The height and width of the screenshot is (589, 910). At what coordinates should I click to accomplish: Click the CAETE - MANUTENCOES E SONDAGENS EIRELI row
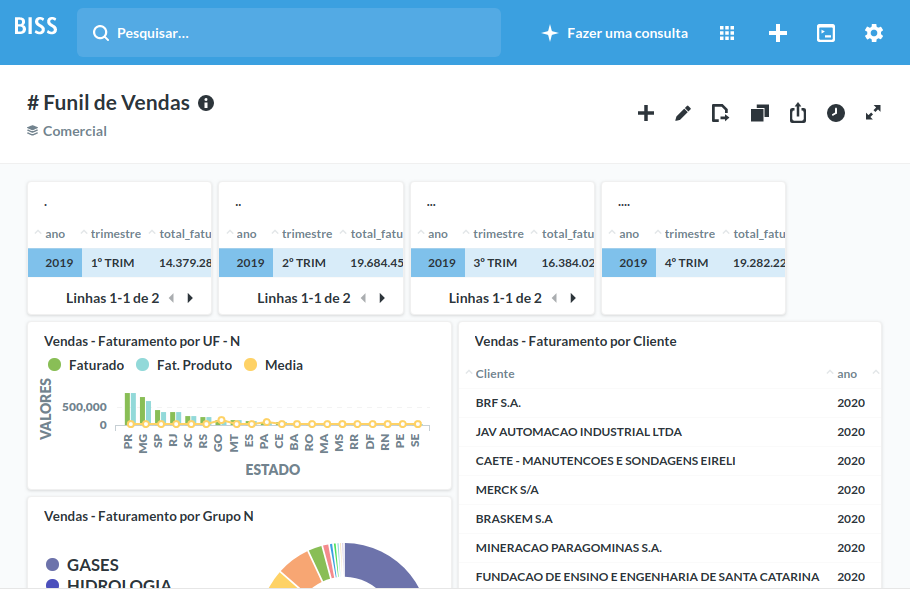(x=670, y=461)
